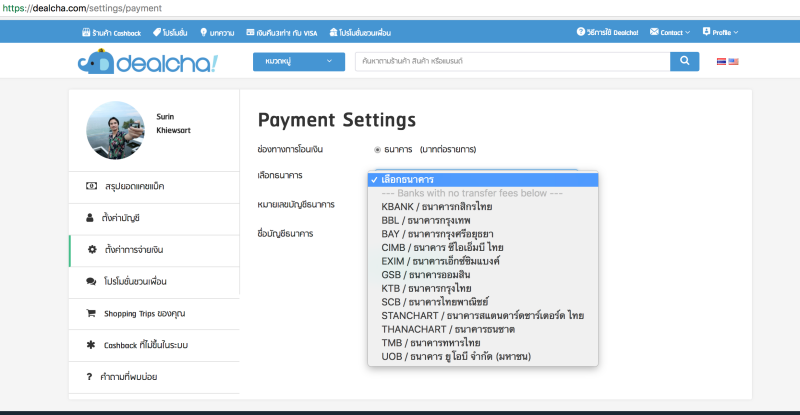Image resolution: width=800 pixels, height=415 pixels.
Task: Click the gift icon beside invite-friends promotion
Action: pyautogui.click(x=333, y=32)
